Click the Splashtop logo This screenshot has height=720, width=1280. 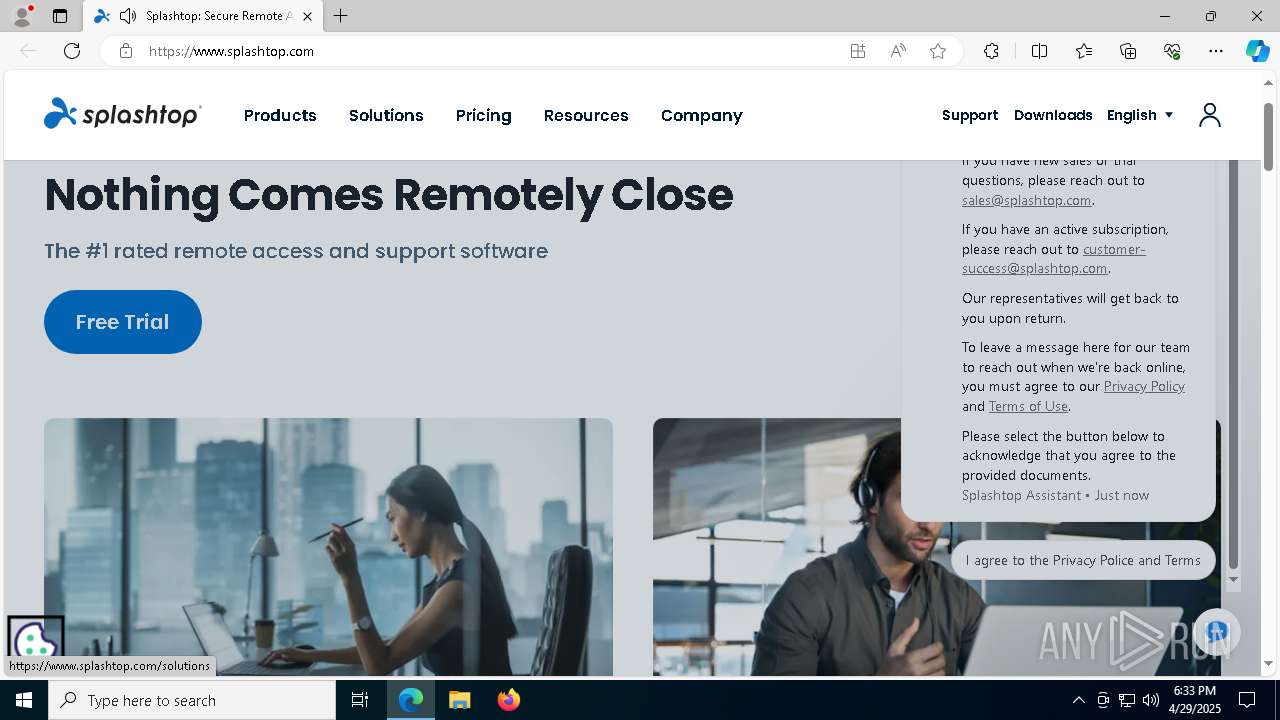(122, 114)
